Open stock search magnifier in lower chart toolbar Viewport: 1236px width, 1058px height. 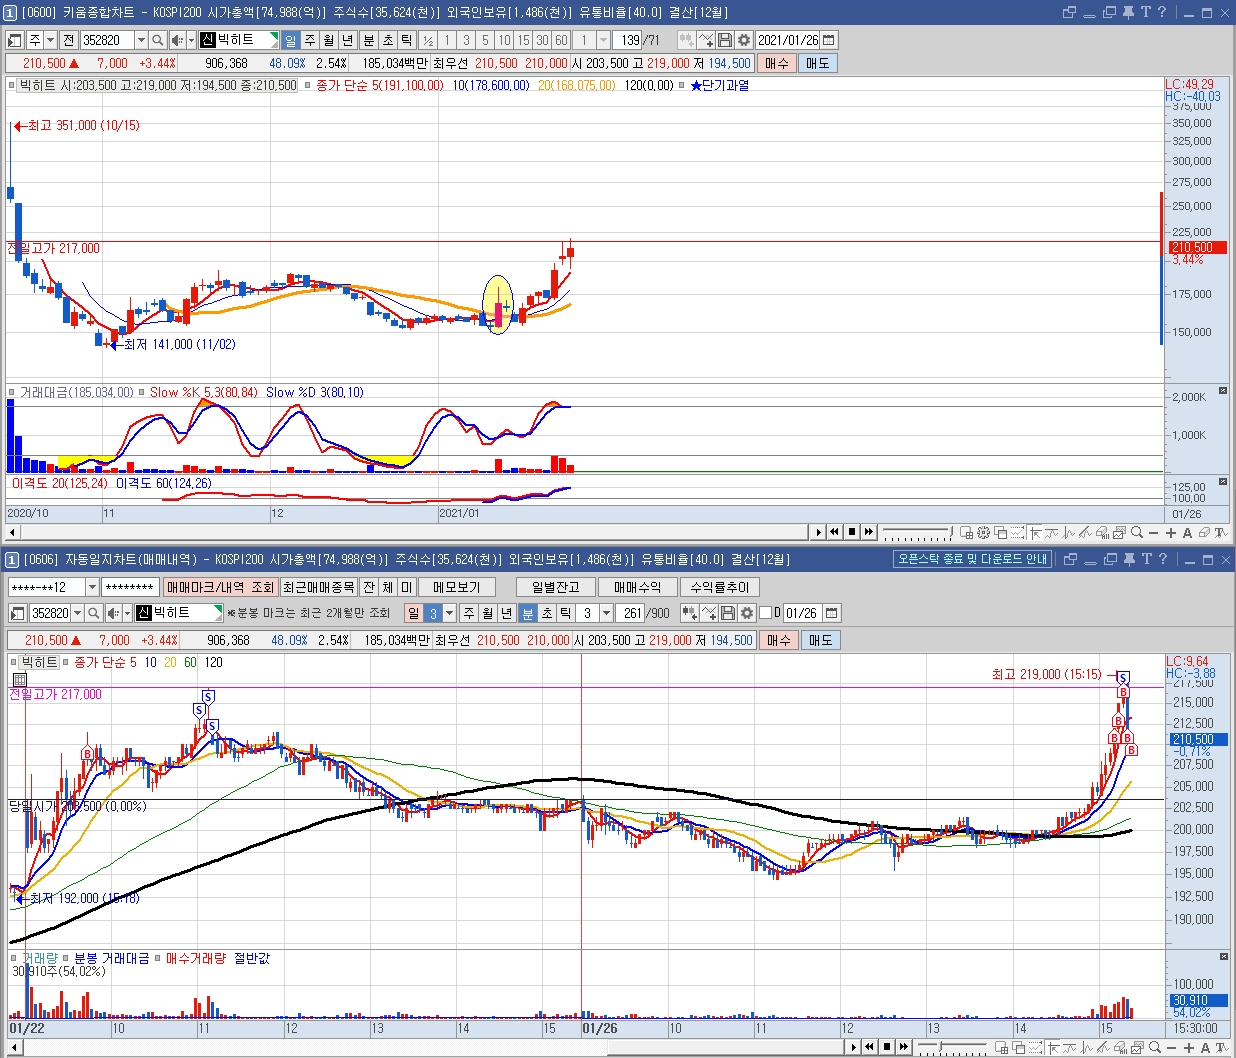click(94, 613)
